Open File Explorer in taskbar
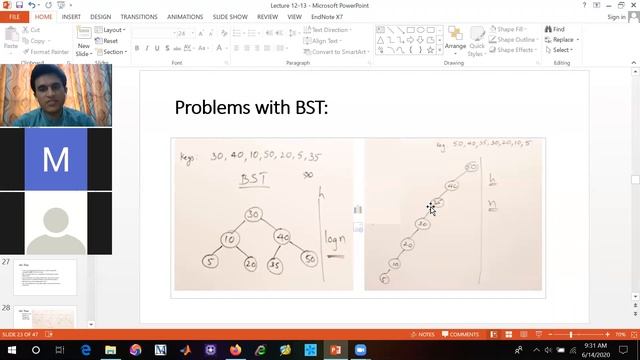Image resolution: width=640 pixels, height=360 pixels. click(x=111, y=350)
